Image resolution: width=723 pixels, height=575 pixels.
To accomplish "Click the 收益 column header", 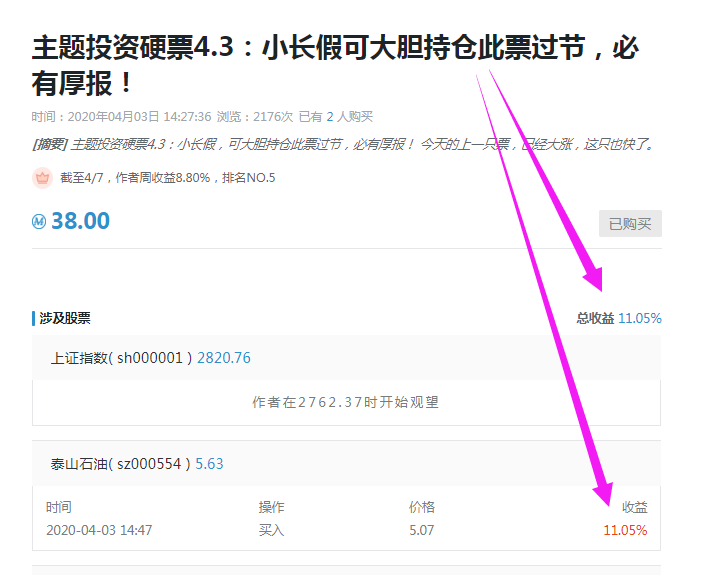I will (634, 507).
